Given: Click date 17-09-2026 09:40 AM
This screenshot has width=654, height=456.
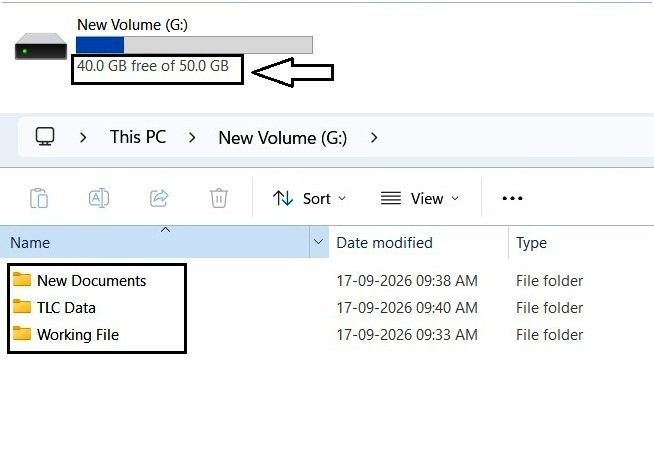Looking at the screenshot, I should pos(407,308).
